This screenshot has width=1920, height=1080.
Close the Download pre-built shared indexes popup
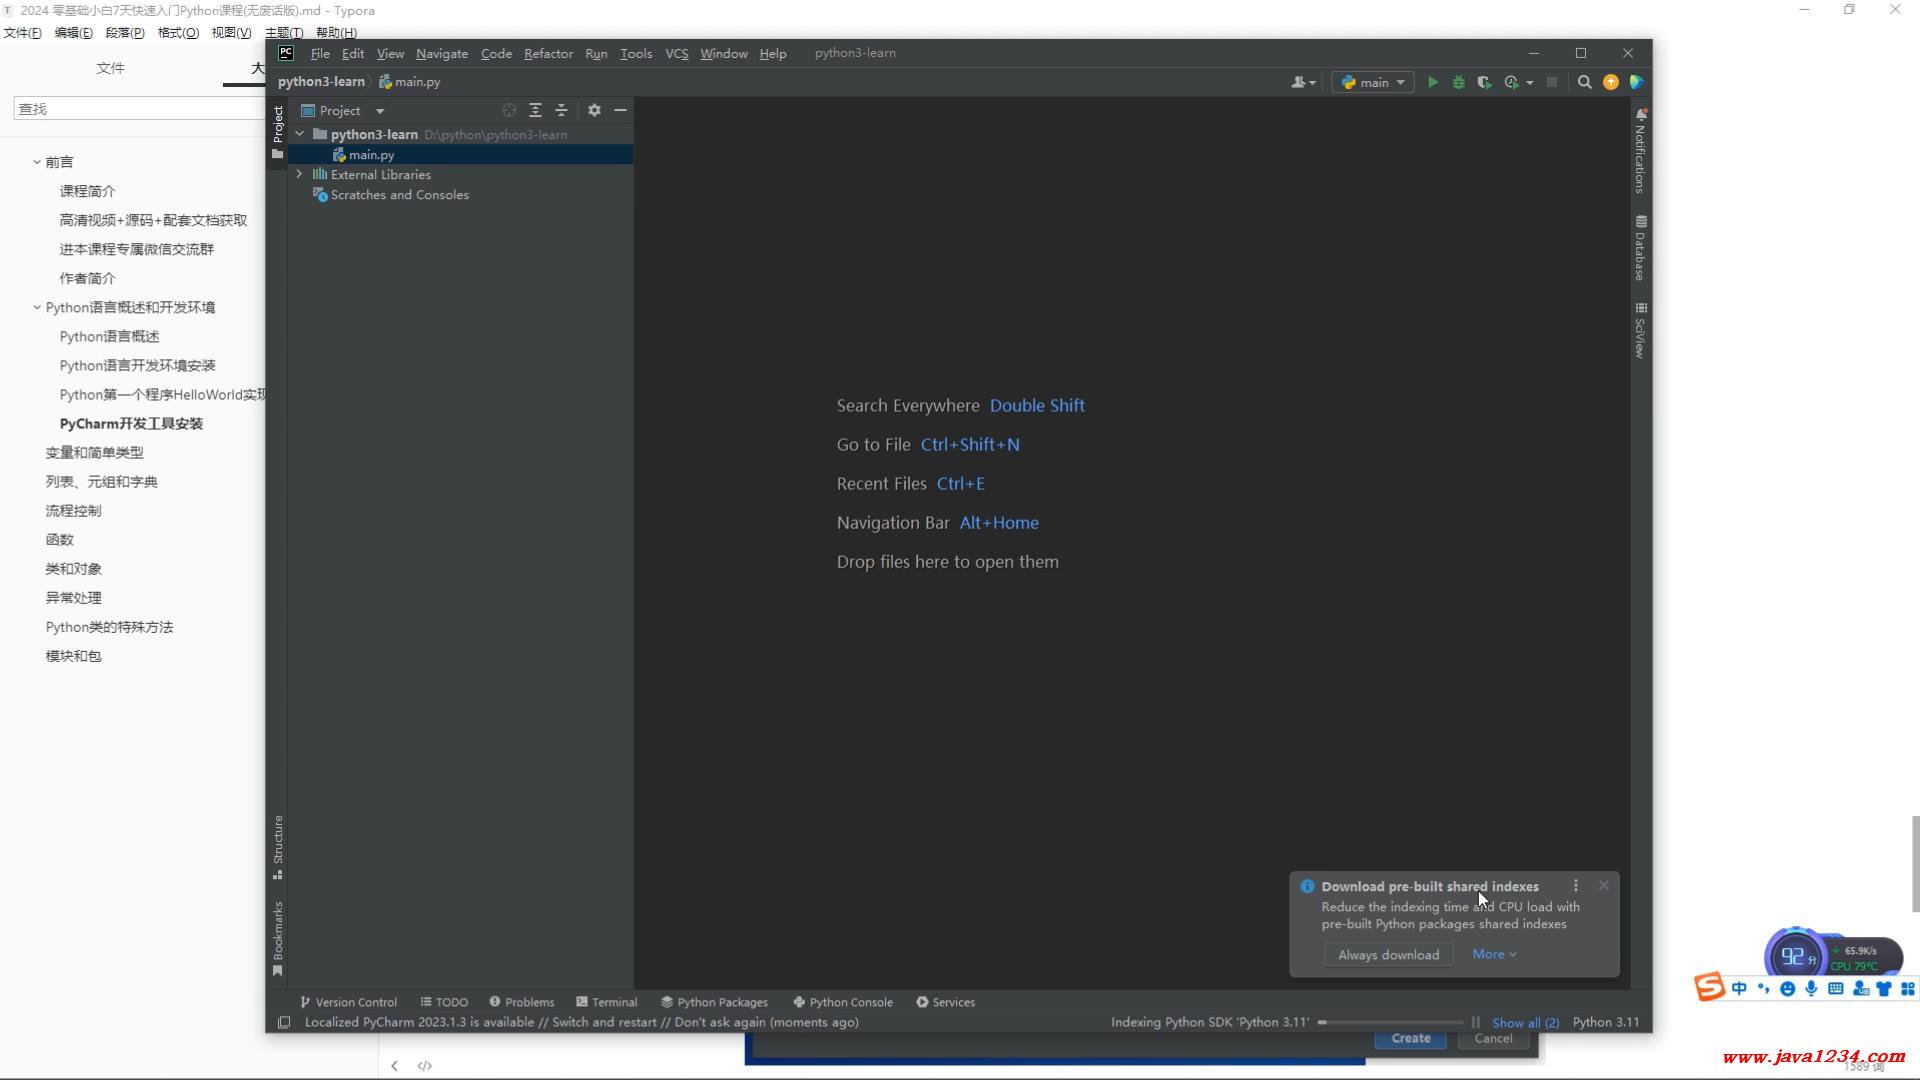1604,885
